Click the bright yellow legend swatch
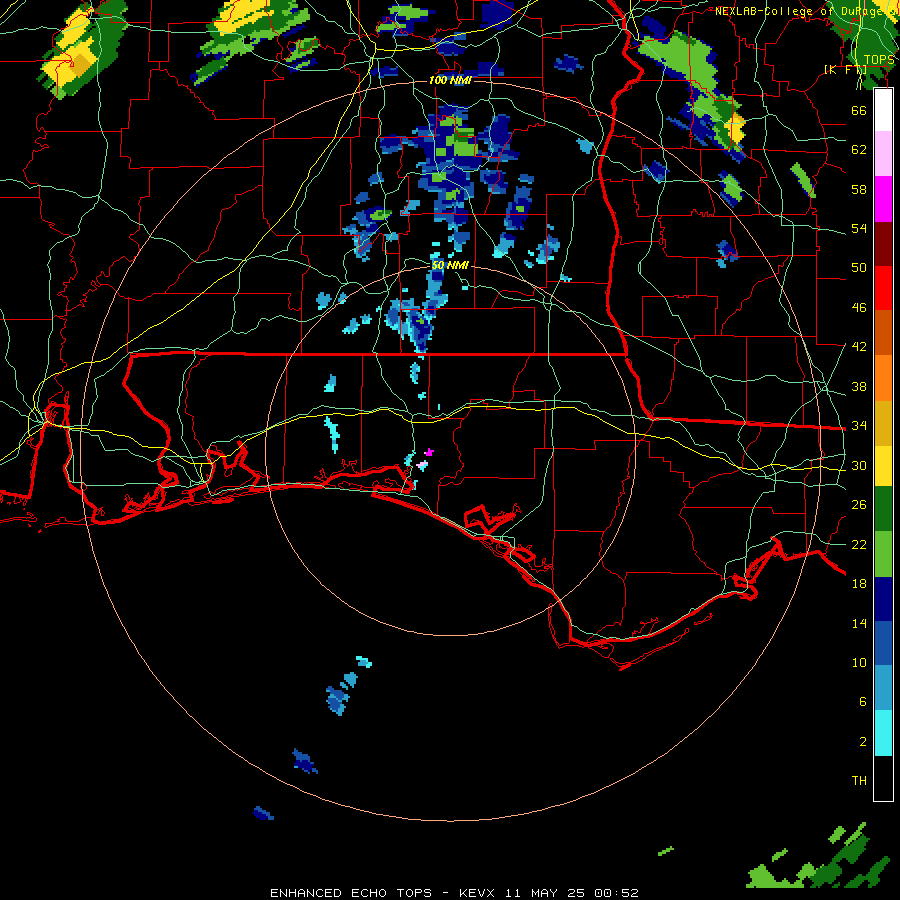 pyautogui.click(x=883, y=466)
